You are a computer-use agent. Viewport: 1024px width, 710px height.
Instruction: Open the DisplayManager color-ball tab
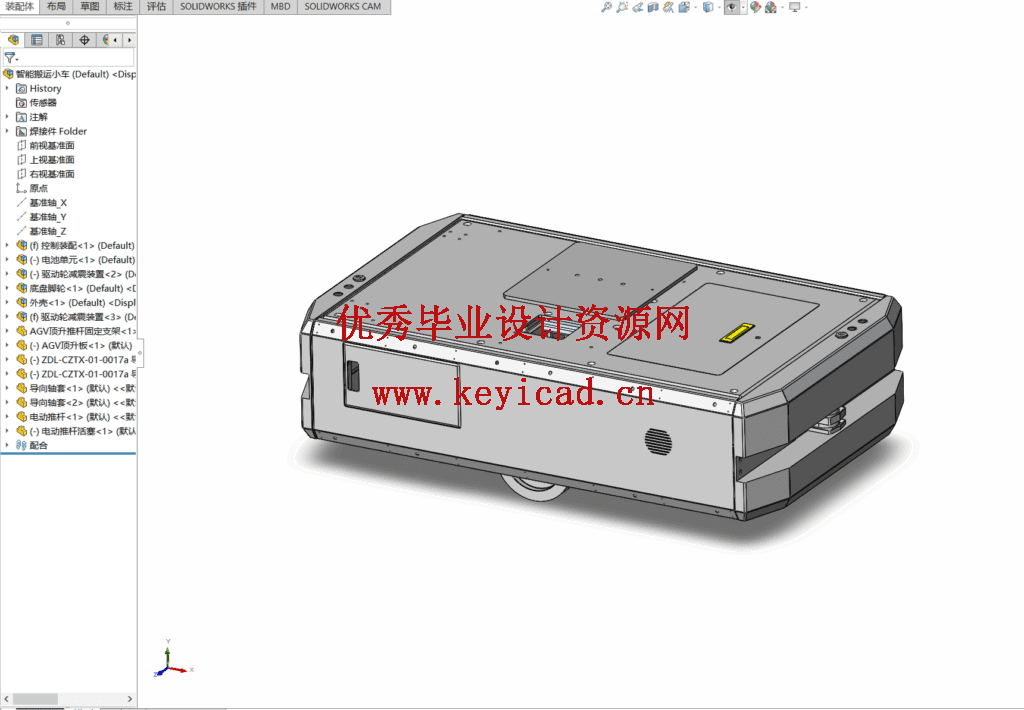104,40
